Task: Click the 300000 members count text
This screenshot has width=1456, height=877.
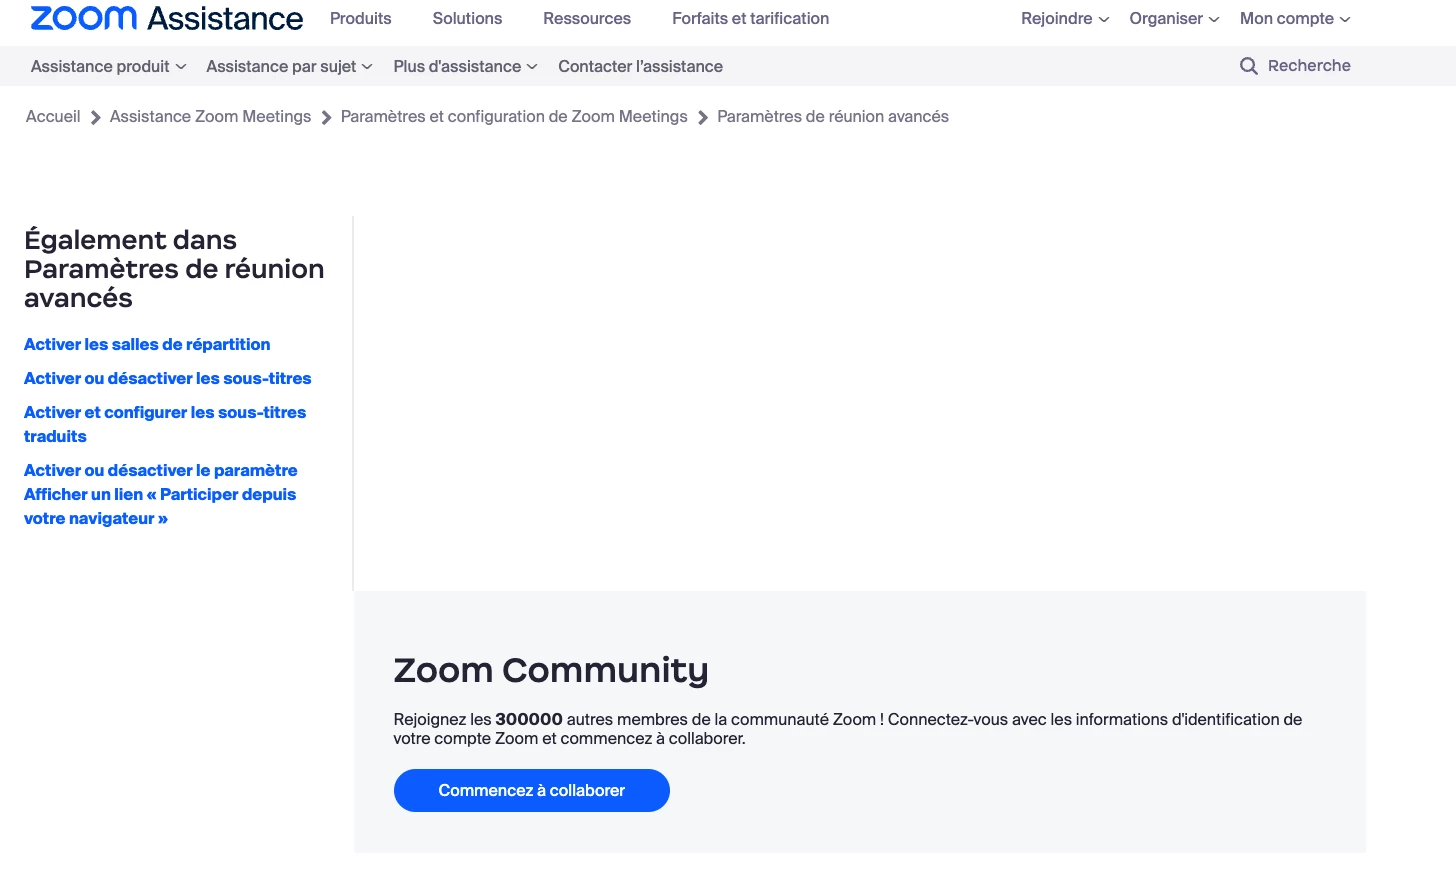Action: pyautogui.click(x=529, y=719)
